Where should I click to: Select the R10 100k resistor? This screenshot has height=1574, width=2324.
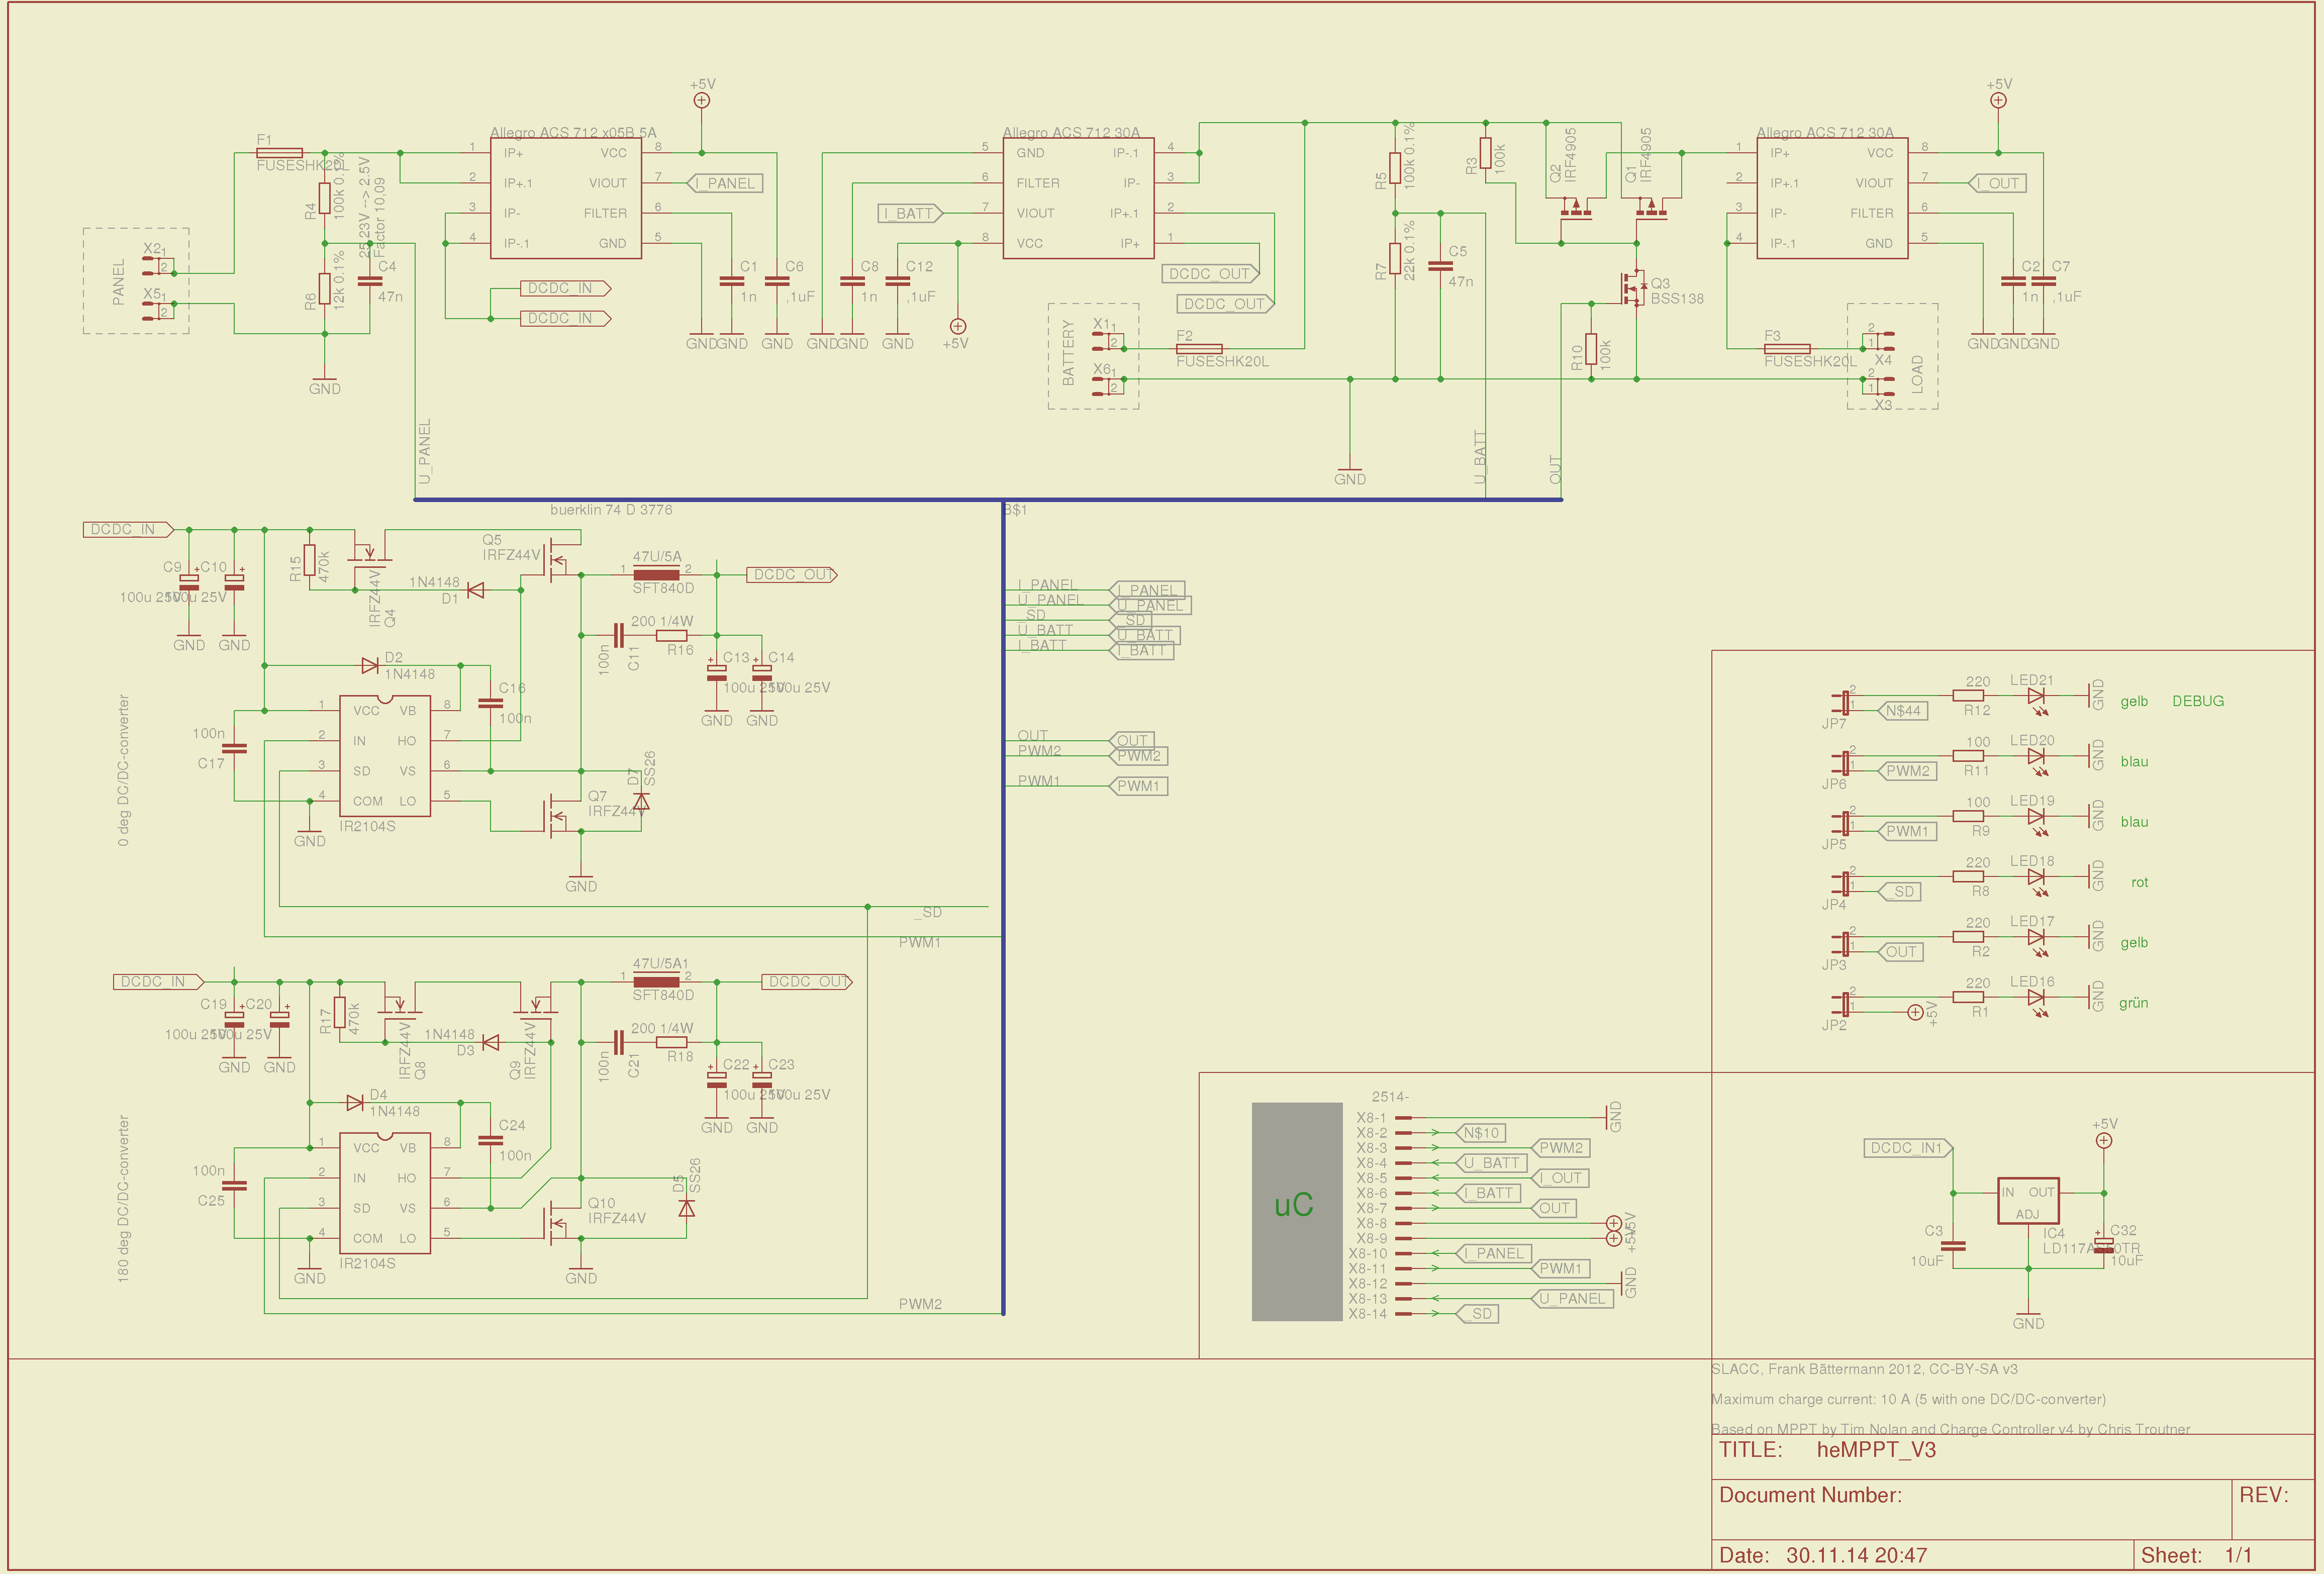1591,348
